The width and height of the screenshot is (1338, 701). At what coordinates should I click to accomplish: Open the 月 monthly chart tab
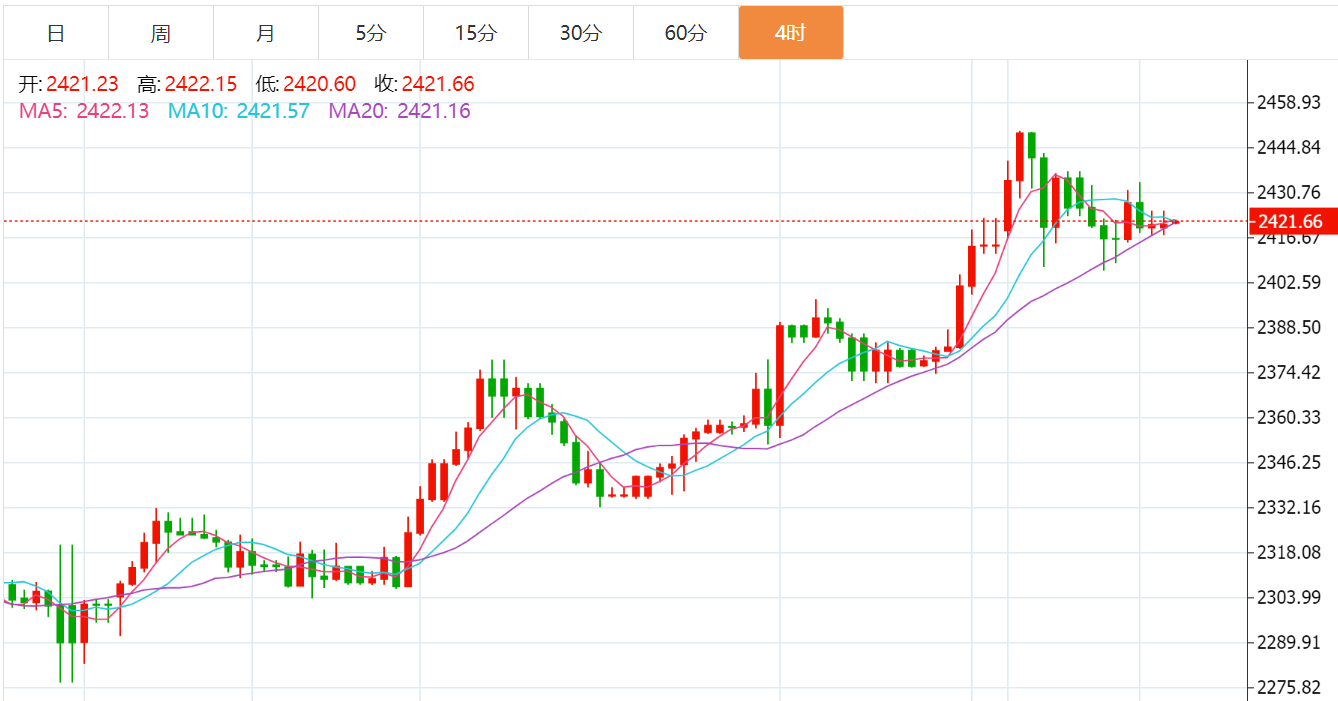tap(266, 33)
